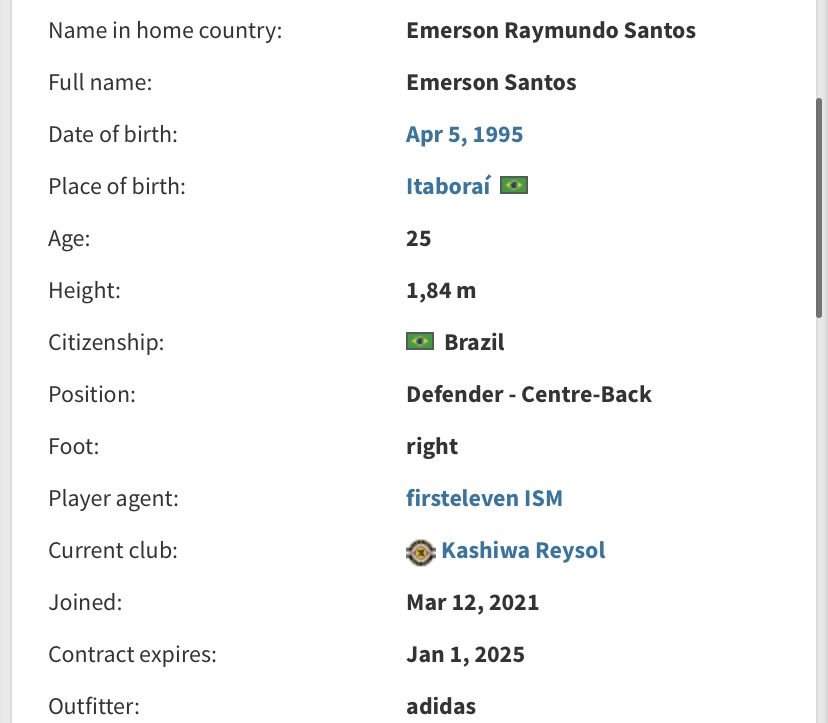Click the joined date Mar 12, 2021
Viewport: 828px width, 723px height.
point(472,603)
